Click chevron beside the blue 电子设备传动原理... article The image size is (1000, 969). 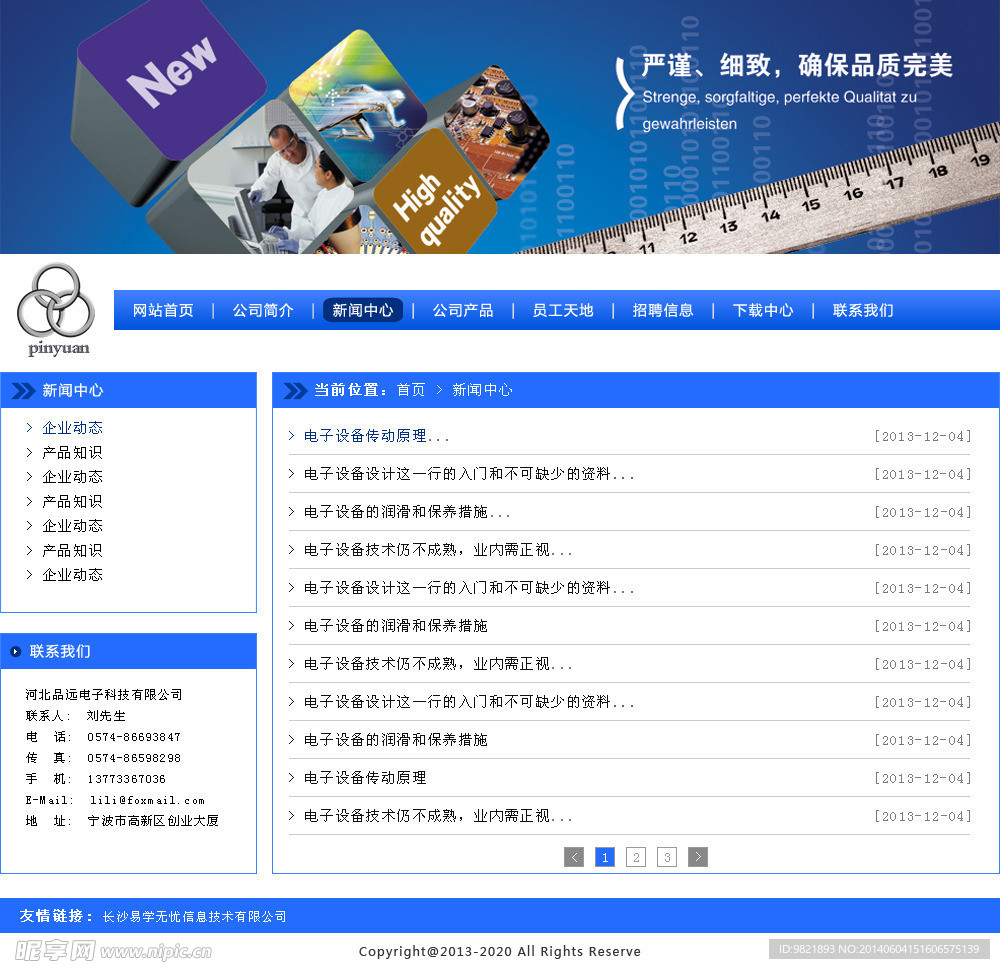click(291, 436)
